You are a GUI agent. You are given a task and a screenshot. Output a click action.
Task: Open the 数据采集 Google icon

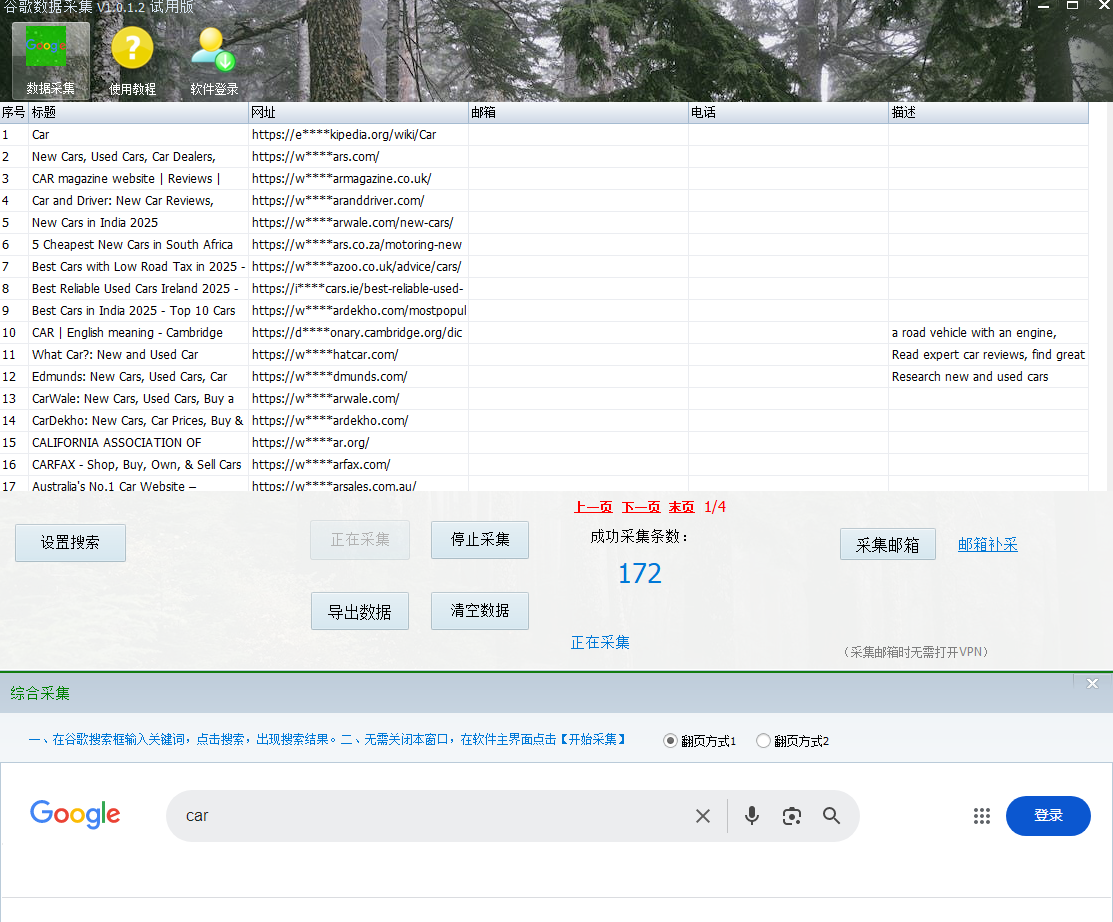pos(50,61)
